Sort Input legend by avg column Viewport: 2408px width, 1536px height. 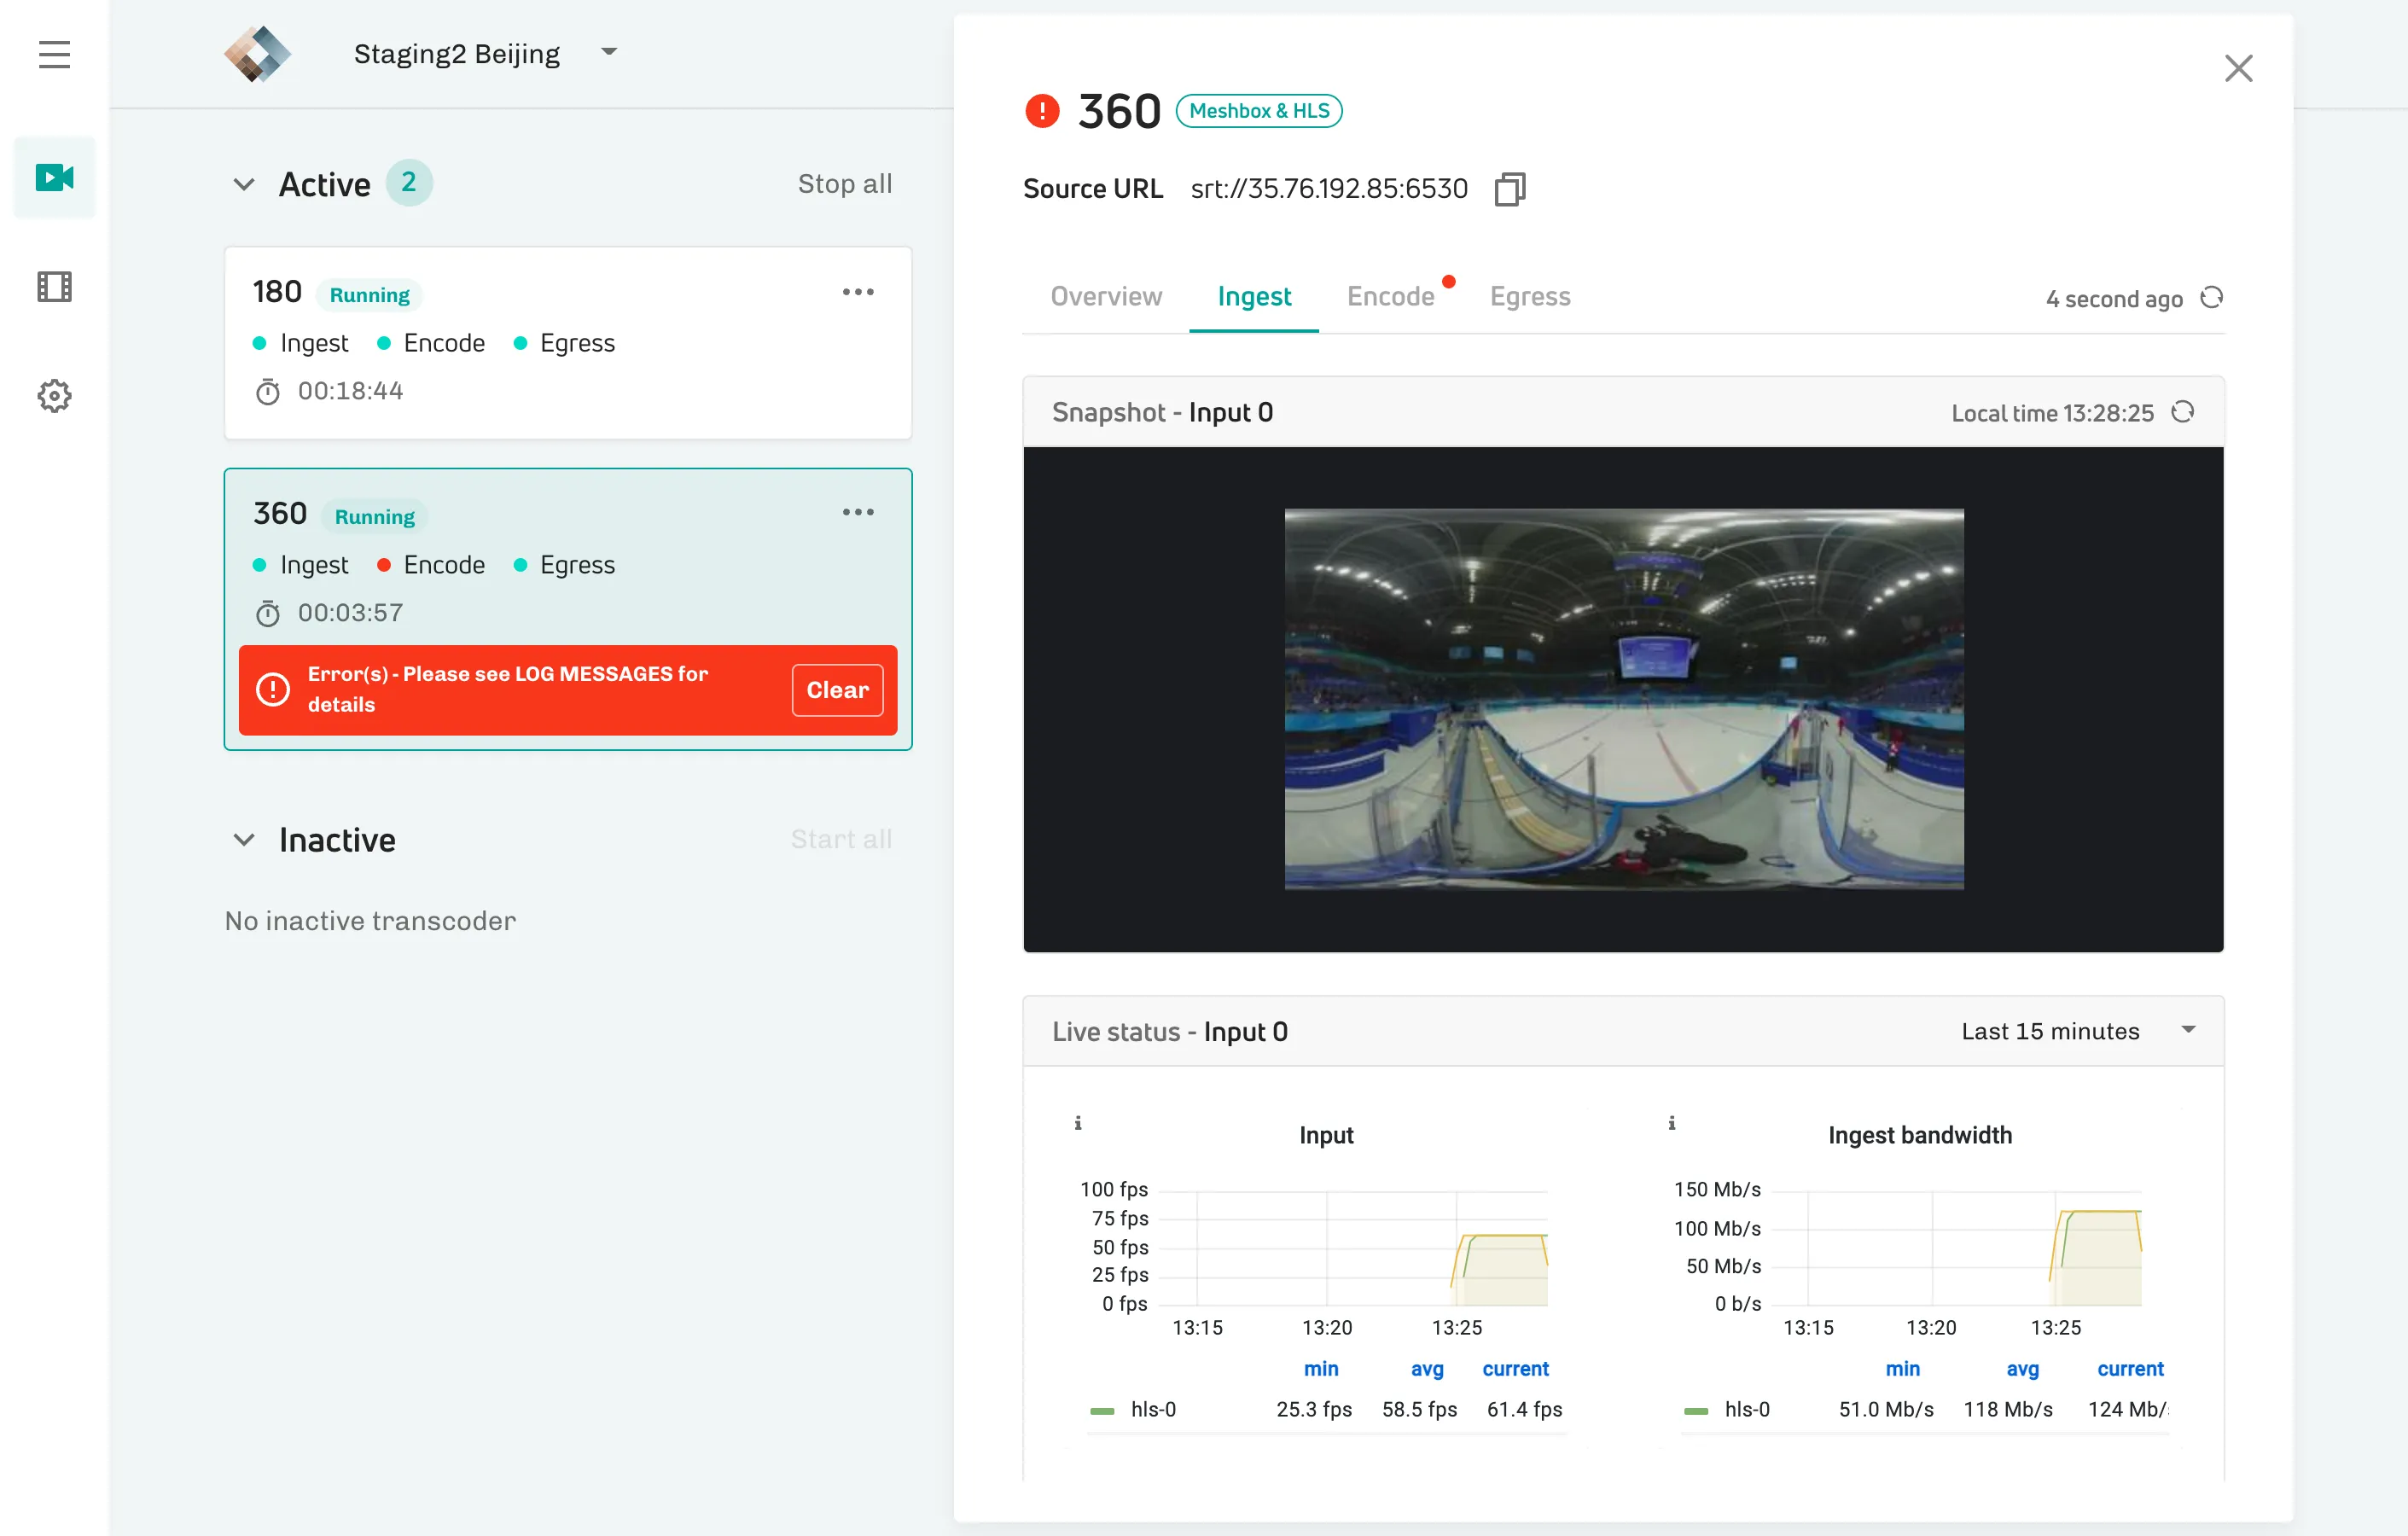click(x=1427, y=1369)
